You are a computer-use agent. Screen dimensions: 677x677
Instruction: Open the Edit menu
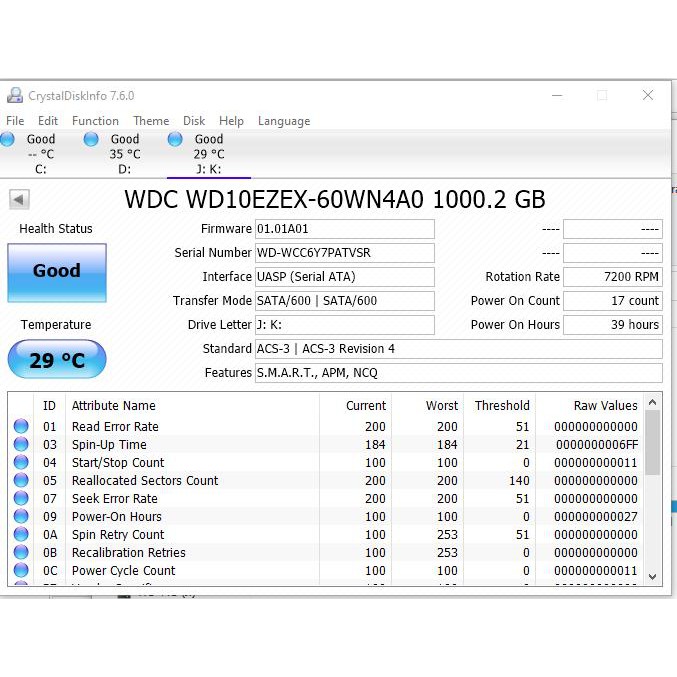pos(47,121)
